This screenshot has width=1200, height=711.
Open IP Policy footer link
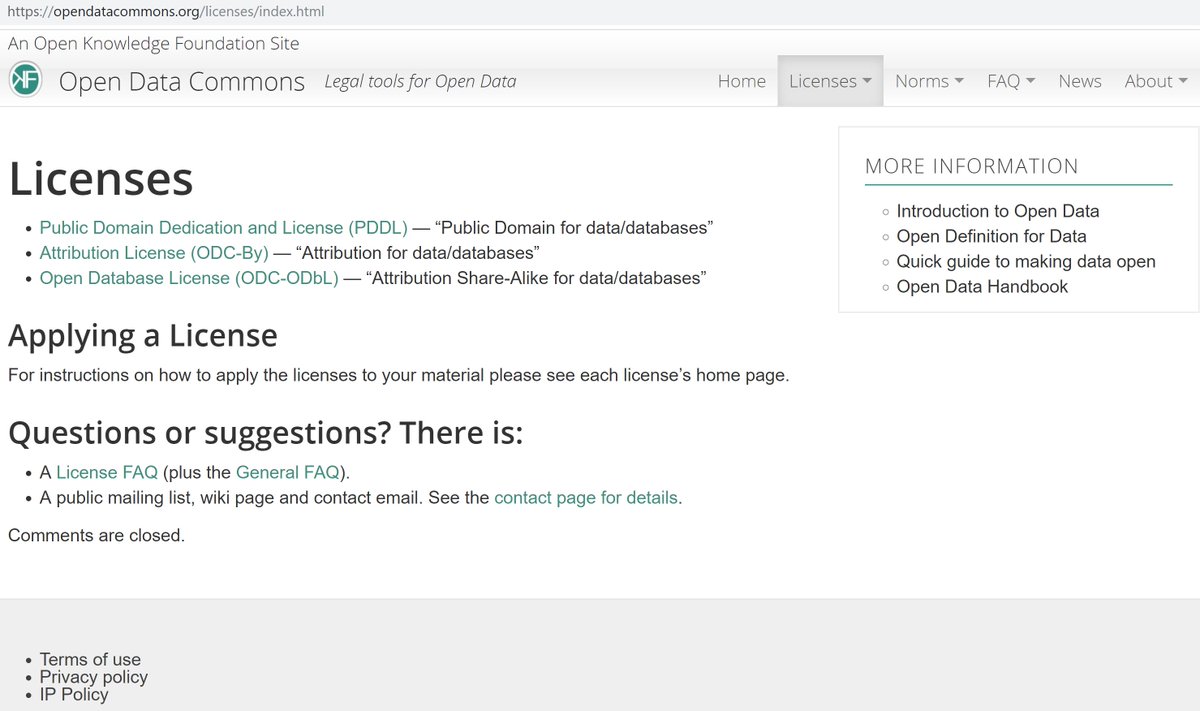coord(74,694)
